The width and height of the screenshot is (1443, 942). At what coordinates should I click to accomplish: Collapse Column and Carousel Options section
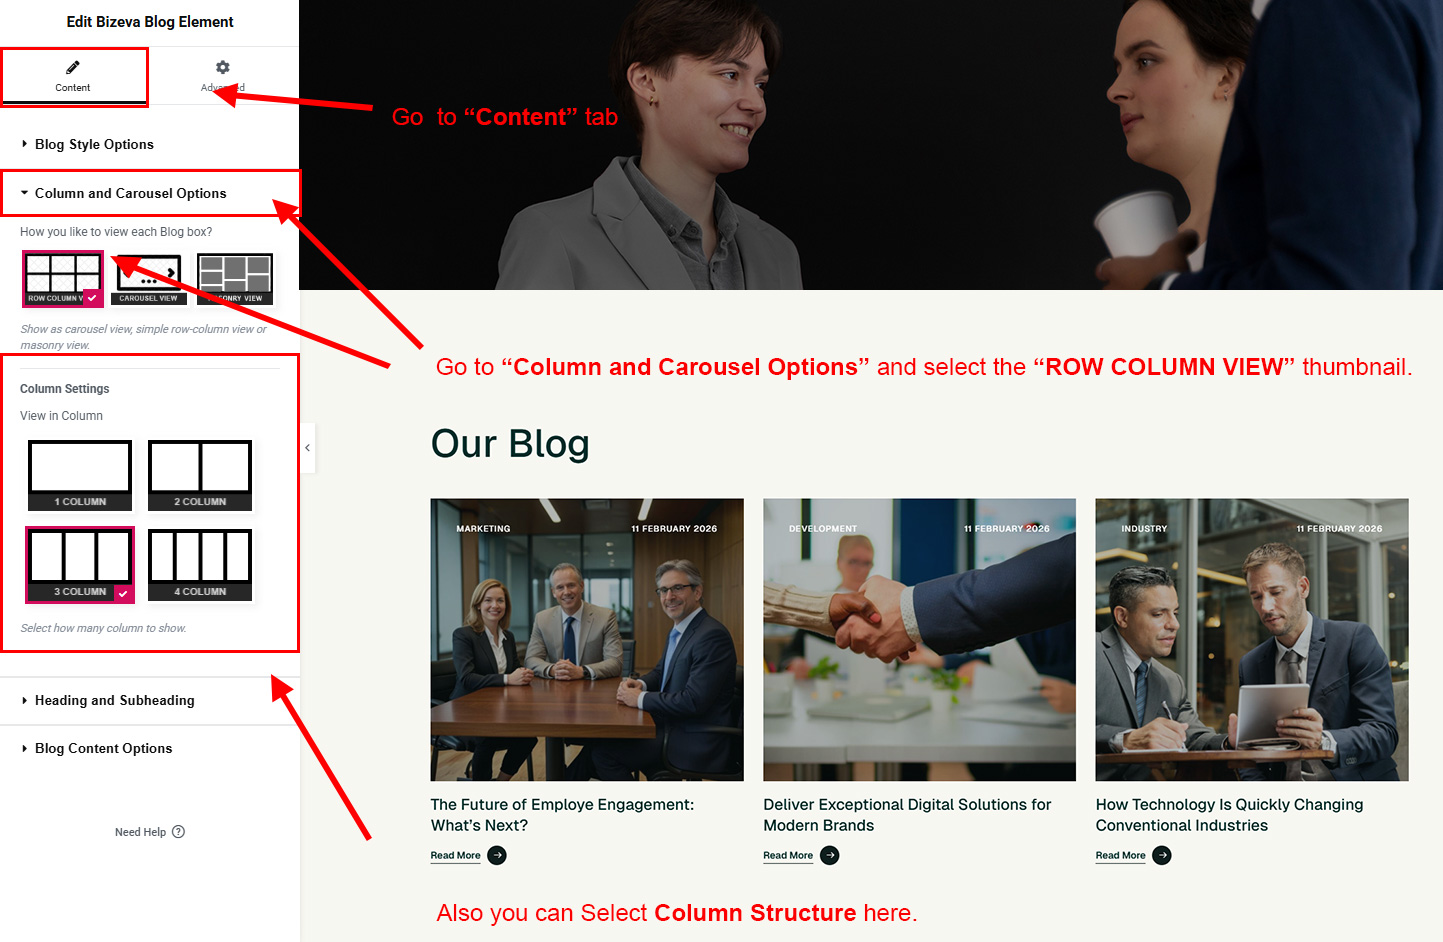click(130, 193)
